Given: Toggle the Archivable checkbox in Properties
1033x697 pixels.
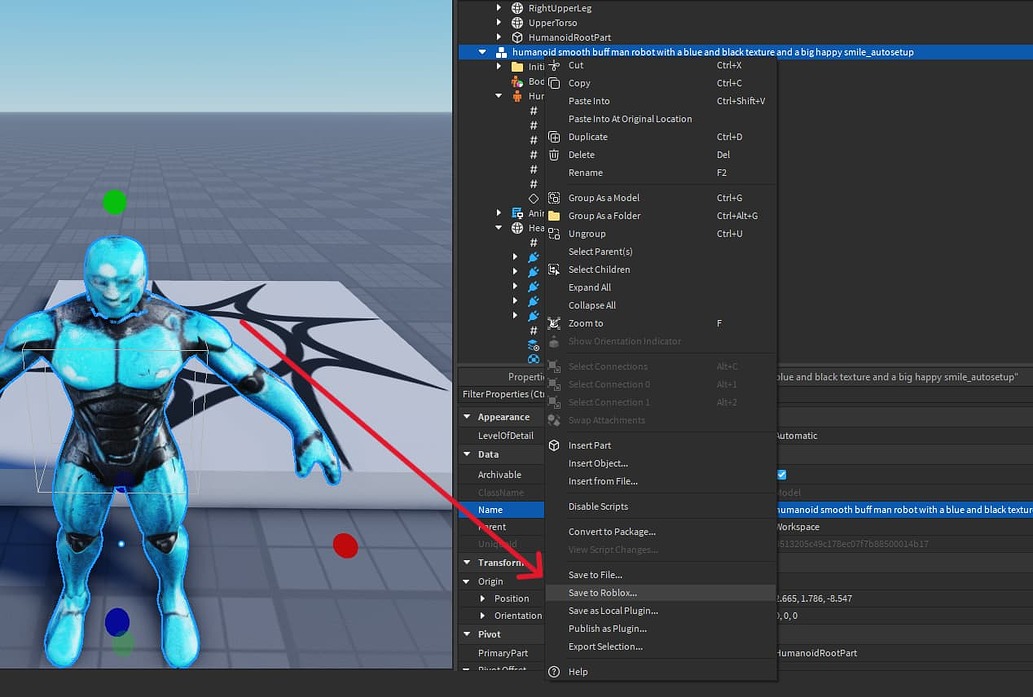Looking at the screenshot, I should [x=780, y=474].
